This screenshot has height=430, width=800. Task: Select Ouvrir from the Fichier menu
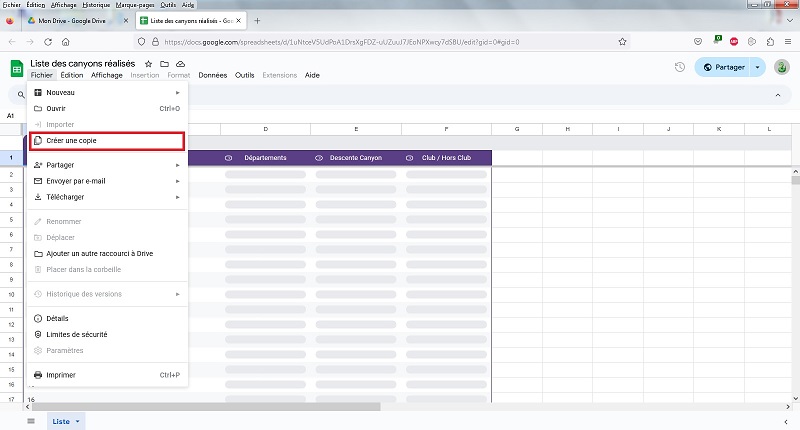pos(107,109)
